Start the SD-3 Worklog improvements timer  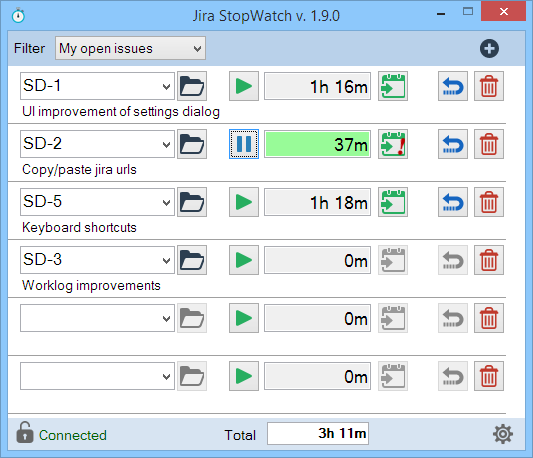coord(244,260)
